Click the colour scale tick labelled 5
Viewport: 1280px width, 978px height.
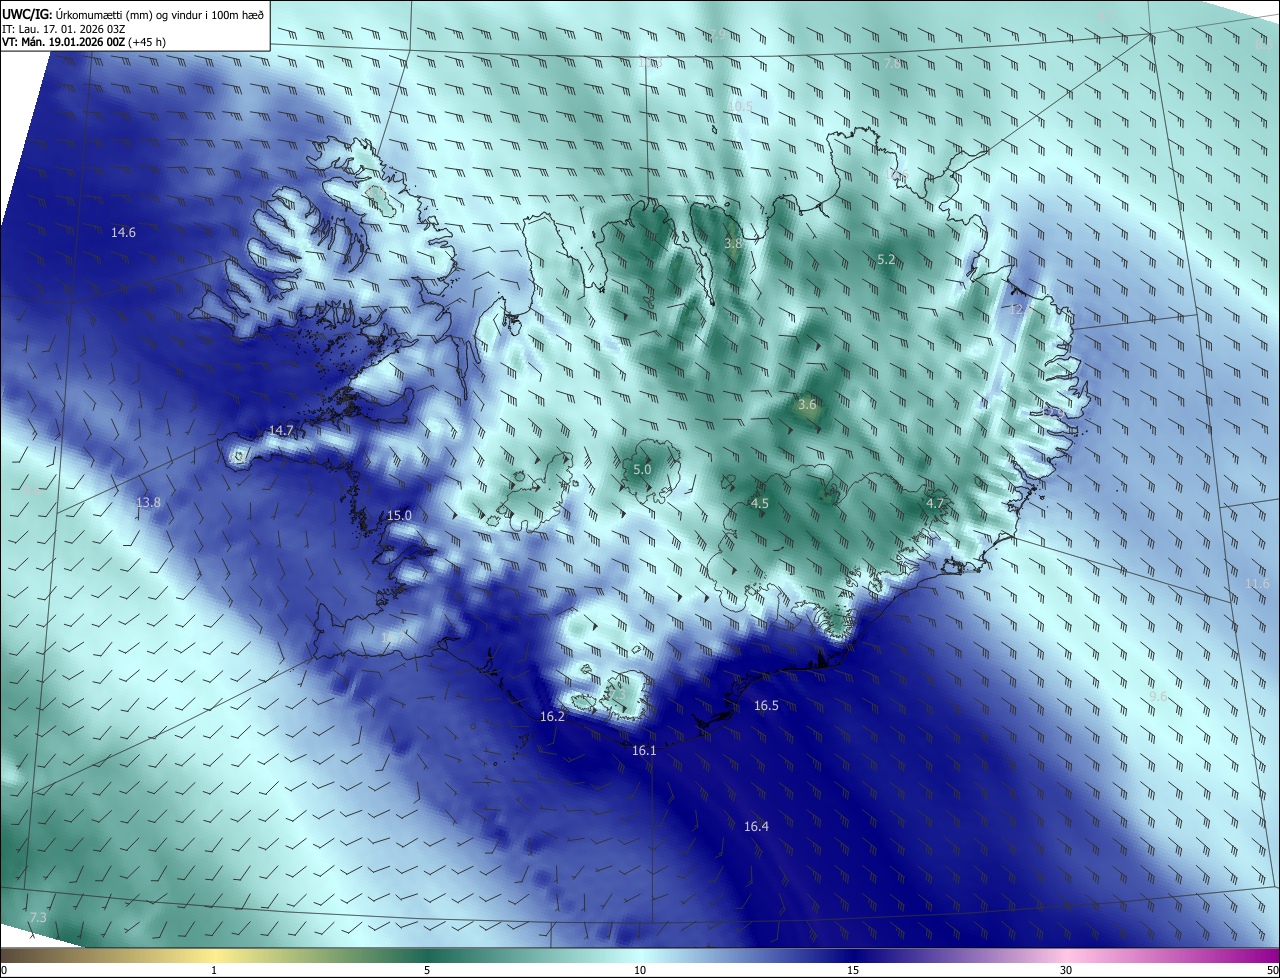(427, 970)
